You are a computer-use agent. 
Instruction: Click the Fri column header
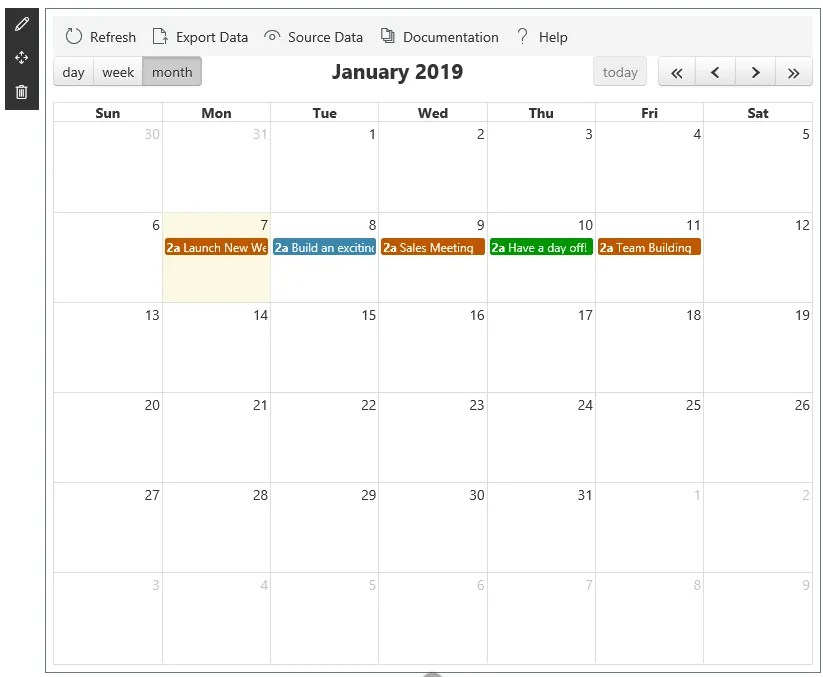pyautogui.click(x=649, y=113)
